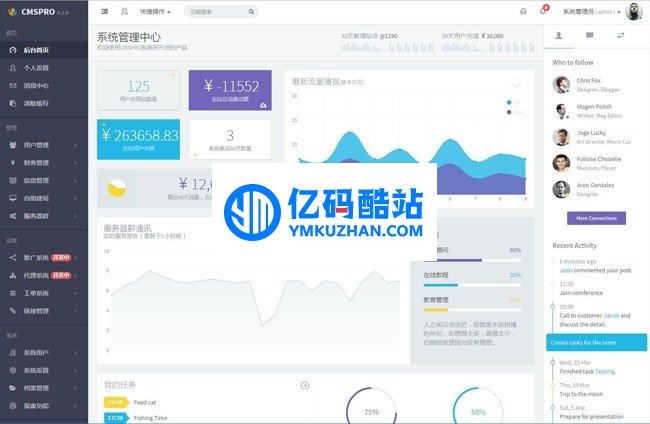Click the sitemap icon for 代理系统
This screenshot has width=650, height=424.
pyautogui.click(x=13, y=276)
